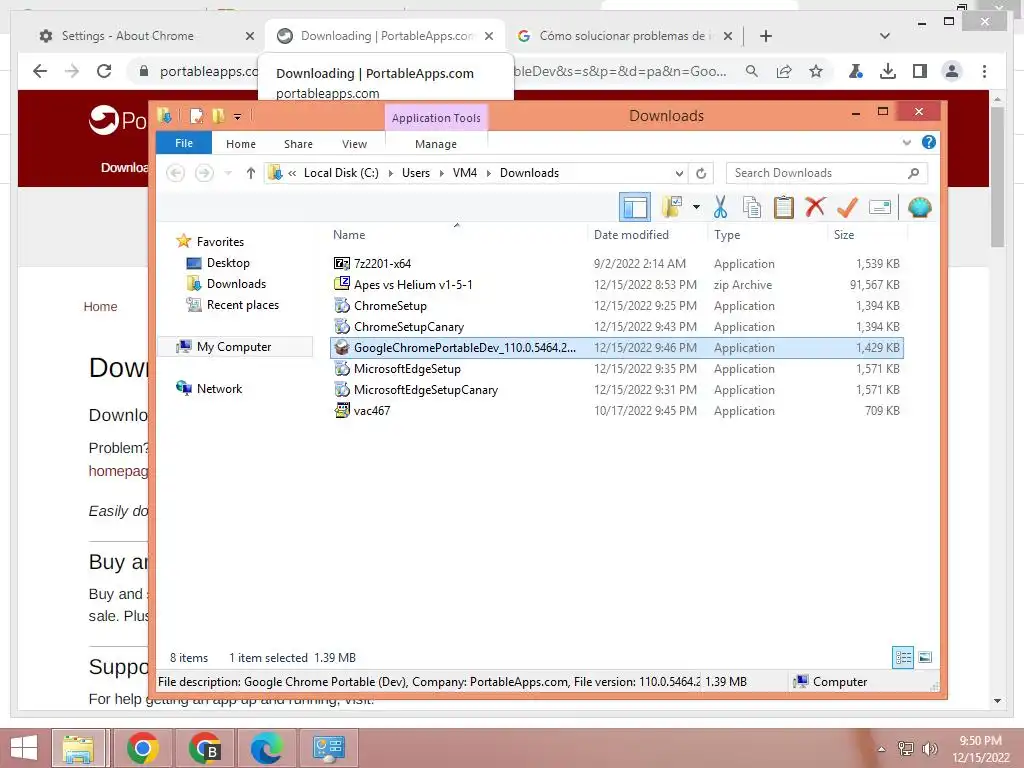1024x768 pixels.
Task: Switch to Home ribbon tab
Action: point(241,144)
